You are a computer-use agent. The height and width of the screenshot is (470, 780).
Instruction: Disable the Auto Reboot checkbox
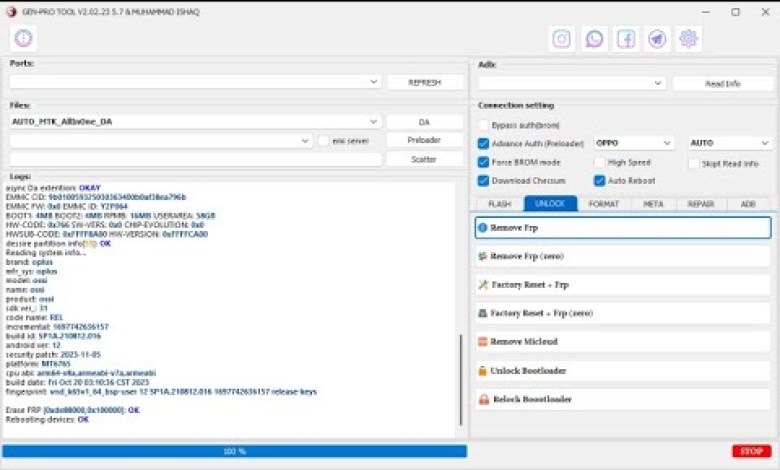(x=600, y=181)
